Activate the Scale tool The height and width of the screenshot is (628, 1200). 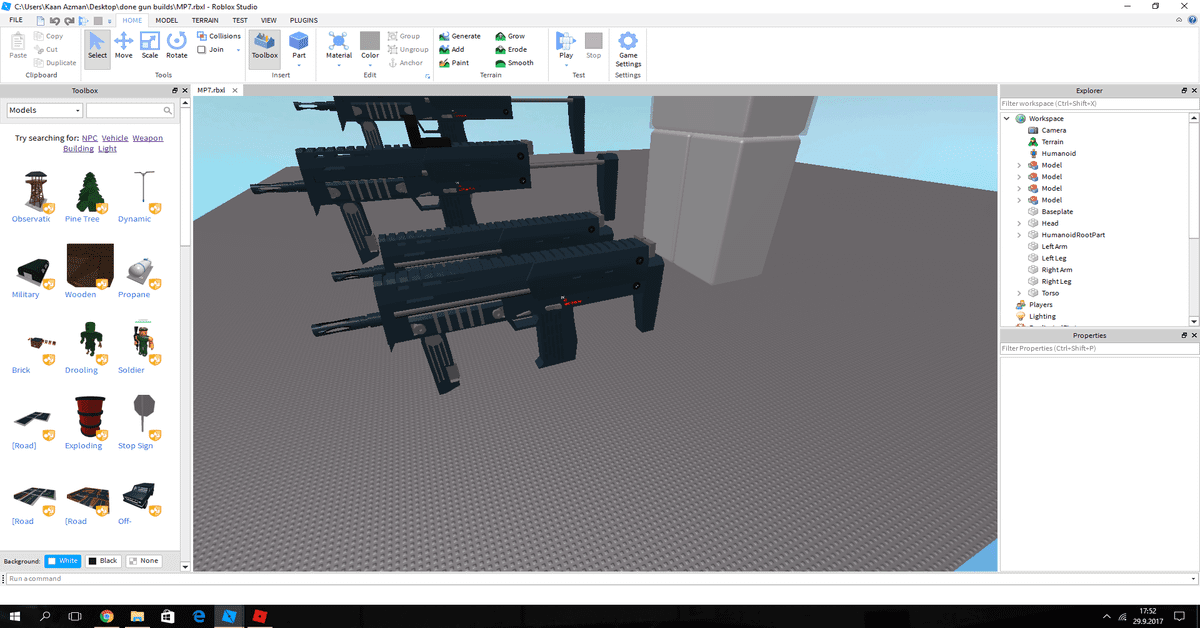coord(149,45)
